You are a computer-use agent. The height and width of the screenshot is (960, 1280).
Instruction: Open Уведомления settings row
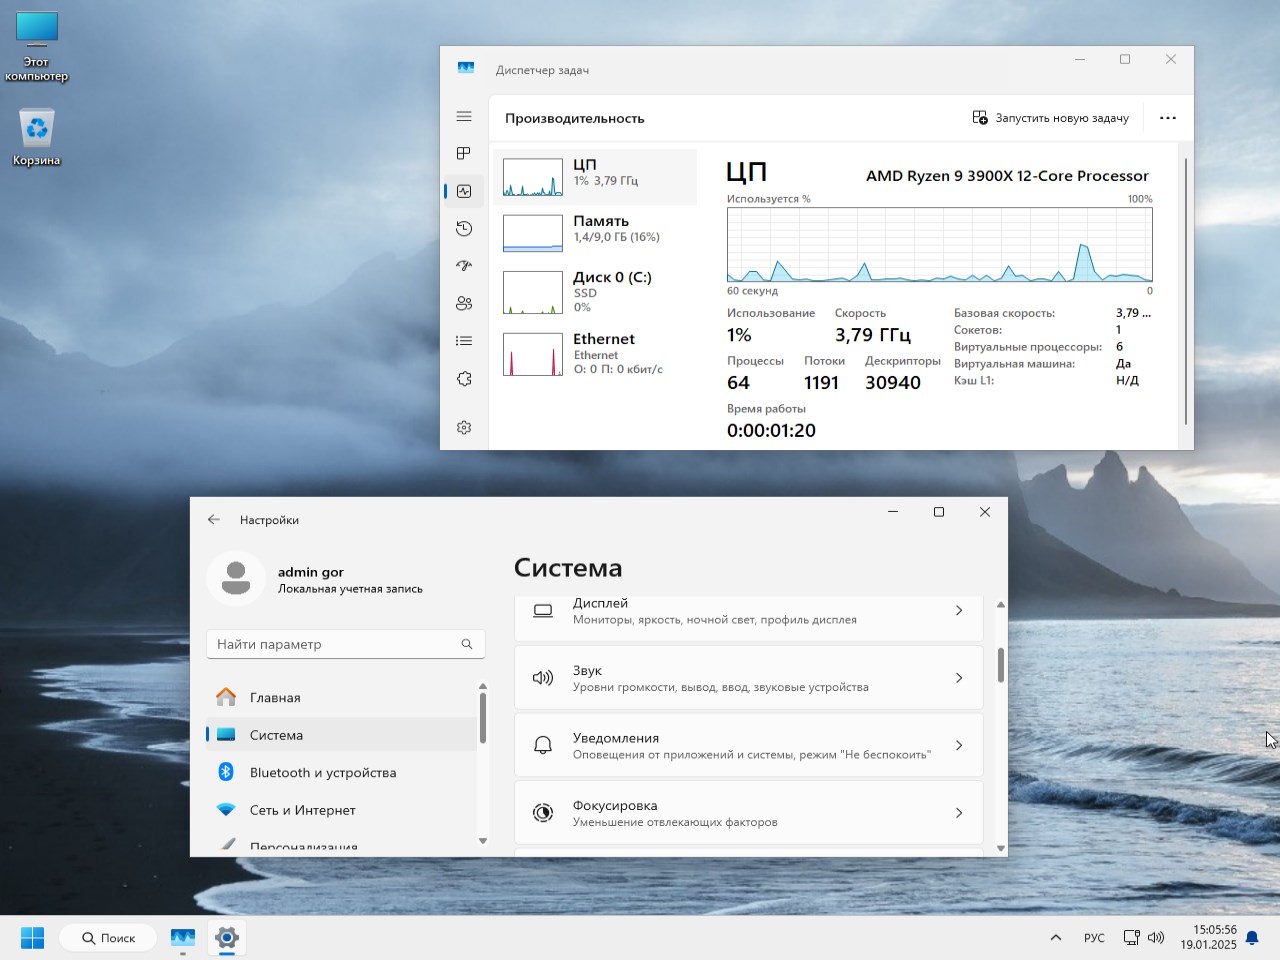[x=748, y=745]
